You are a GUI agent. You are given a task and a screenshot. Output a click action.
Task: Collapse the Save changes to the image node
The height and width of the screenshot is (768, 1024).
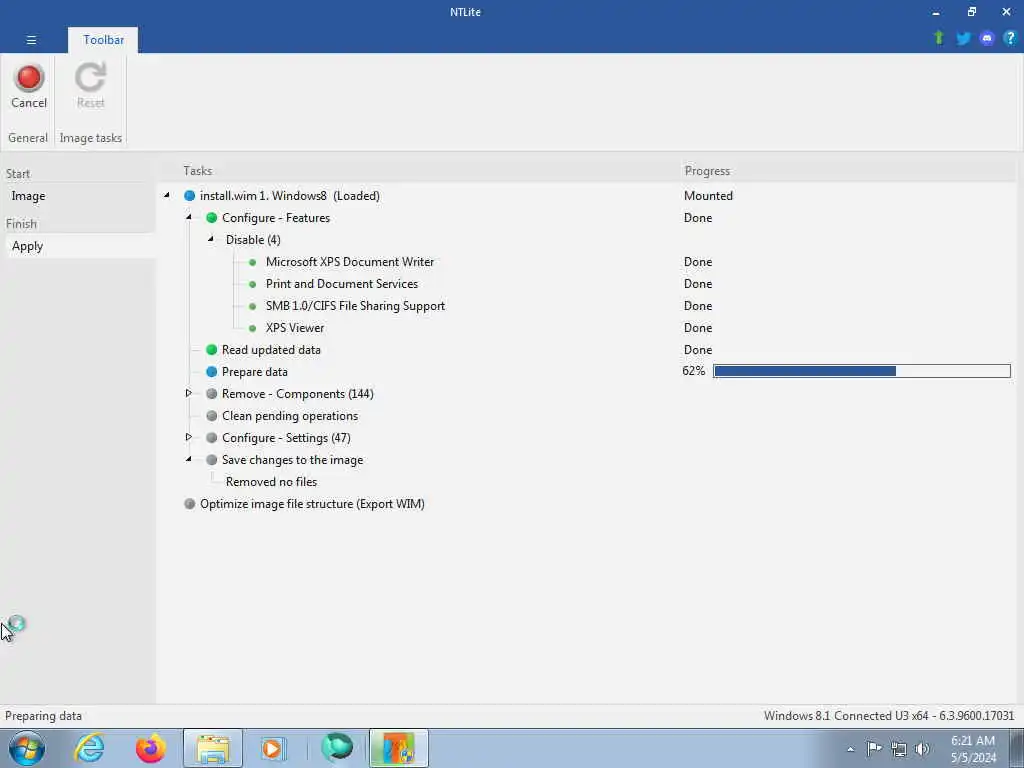[189, 459]
